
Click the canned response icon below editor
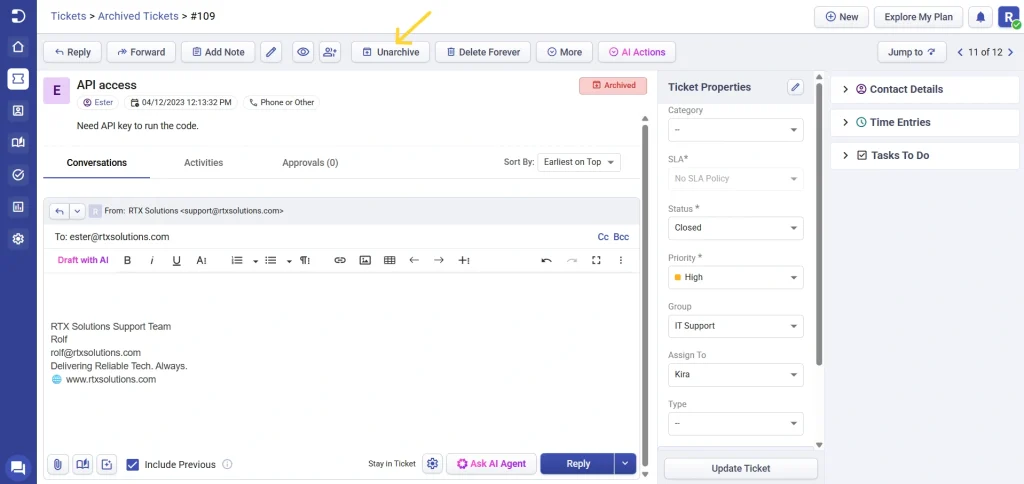click(106, 464)
